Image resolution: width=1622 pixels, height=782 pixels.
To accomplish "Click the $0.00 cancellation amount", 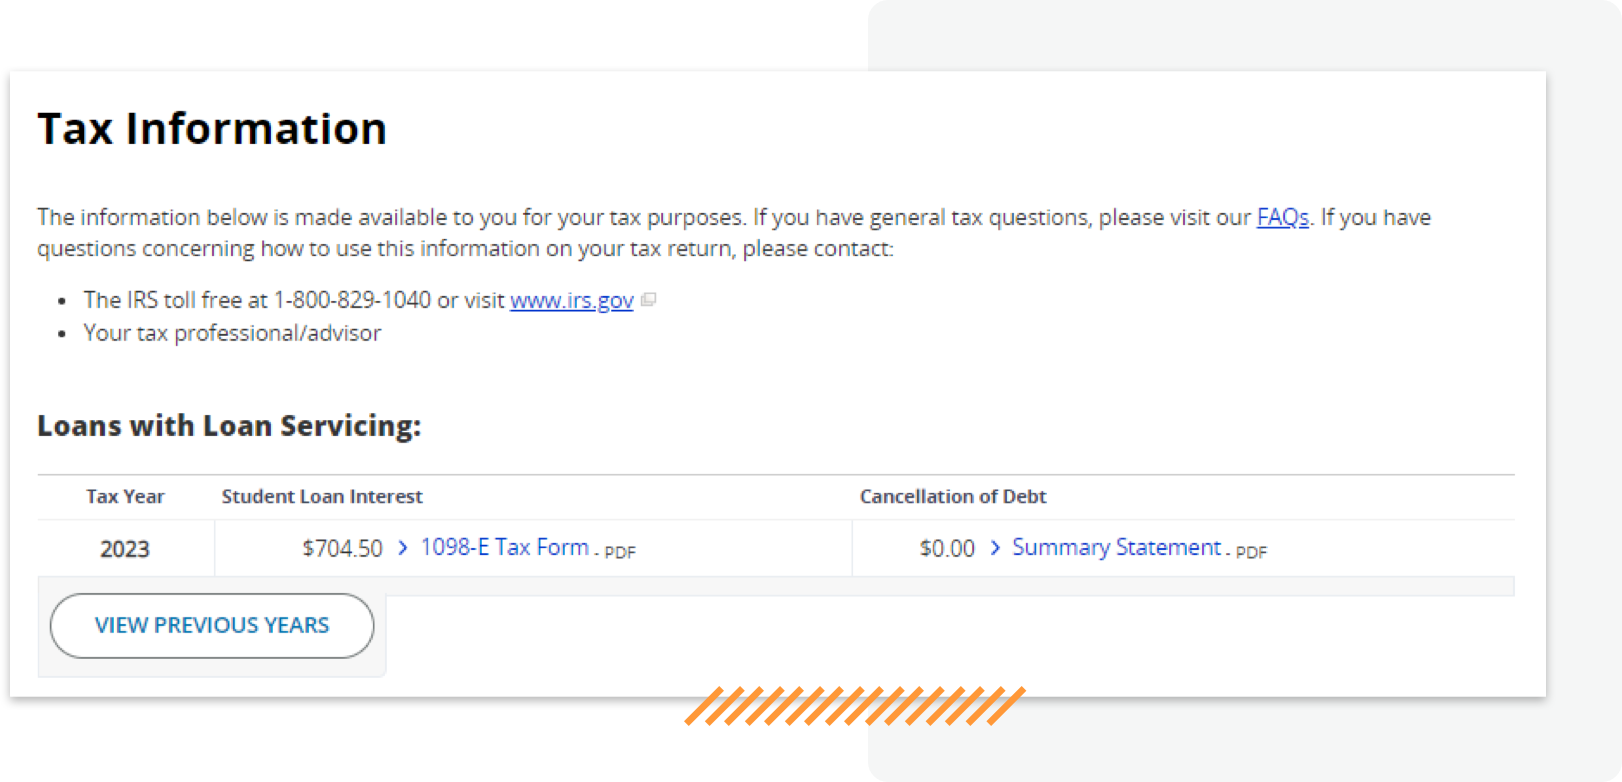I will 947,549.
